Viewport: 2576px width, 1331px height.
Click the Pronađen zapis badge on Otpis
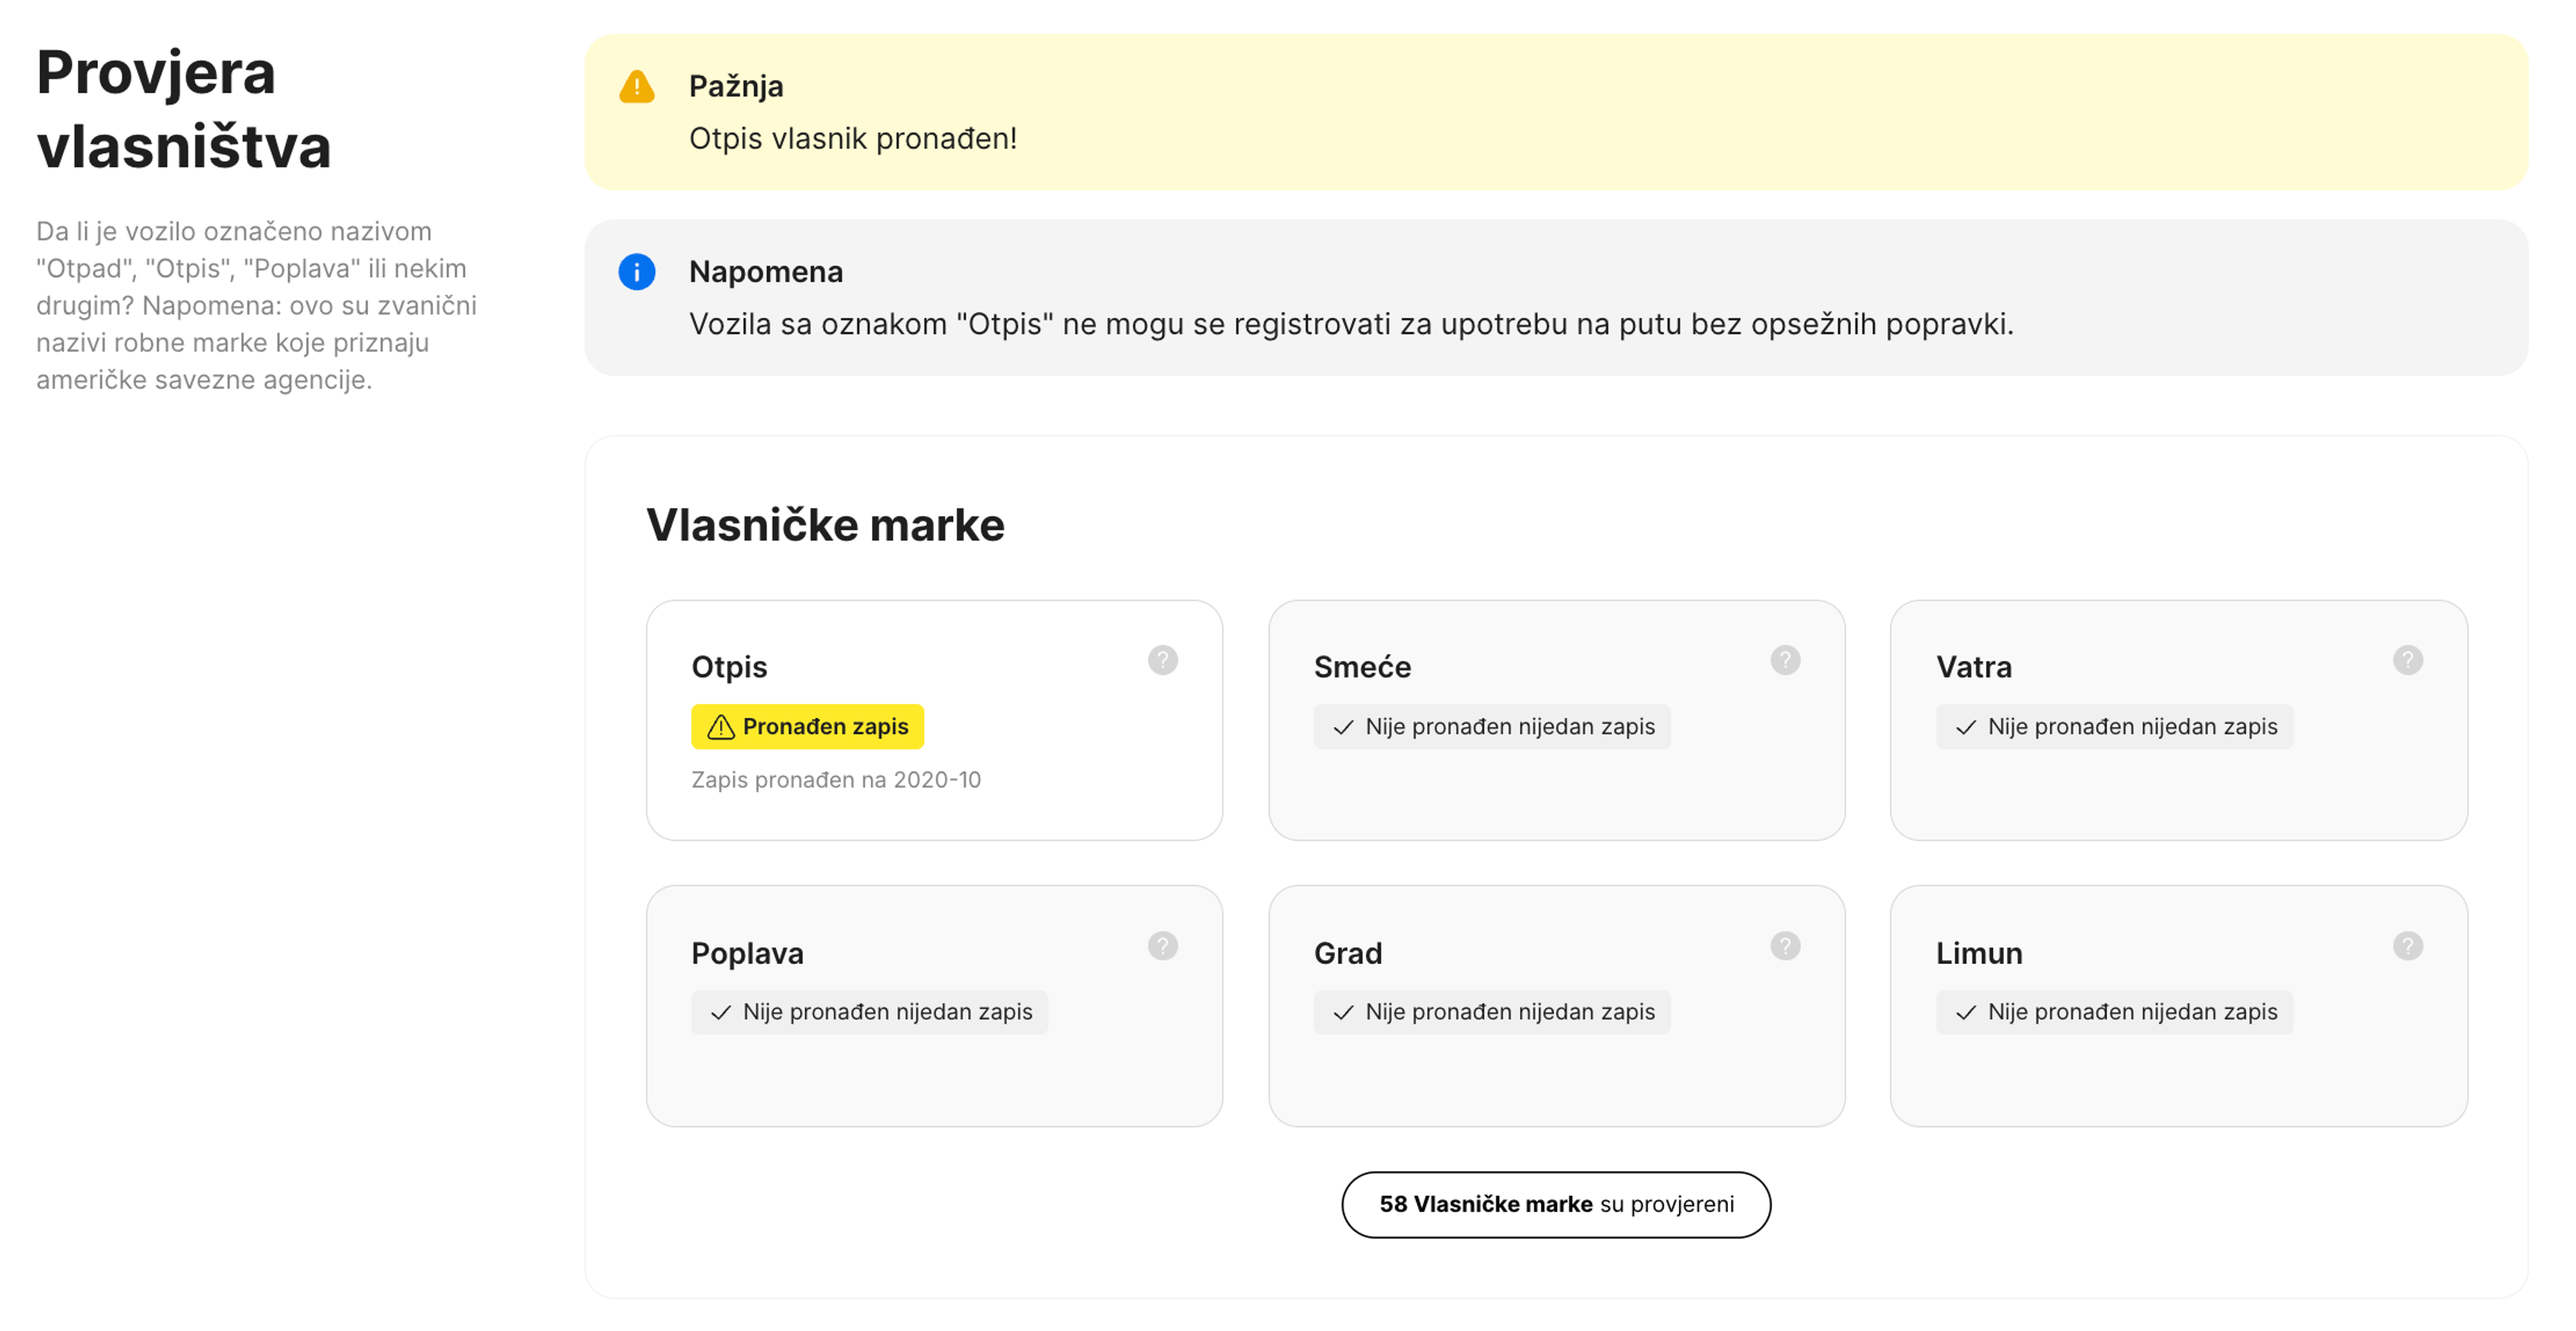click(x=807, y=727)
